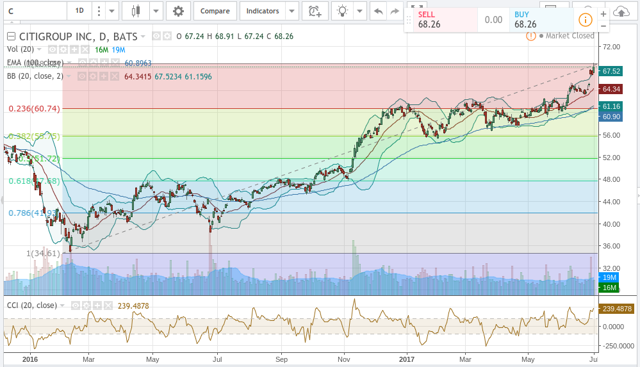This screenshot has width=640, height=367.
Task: Click the lightbulb ideas icon
Action: 342,11
